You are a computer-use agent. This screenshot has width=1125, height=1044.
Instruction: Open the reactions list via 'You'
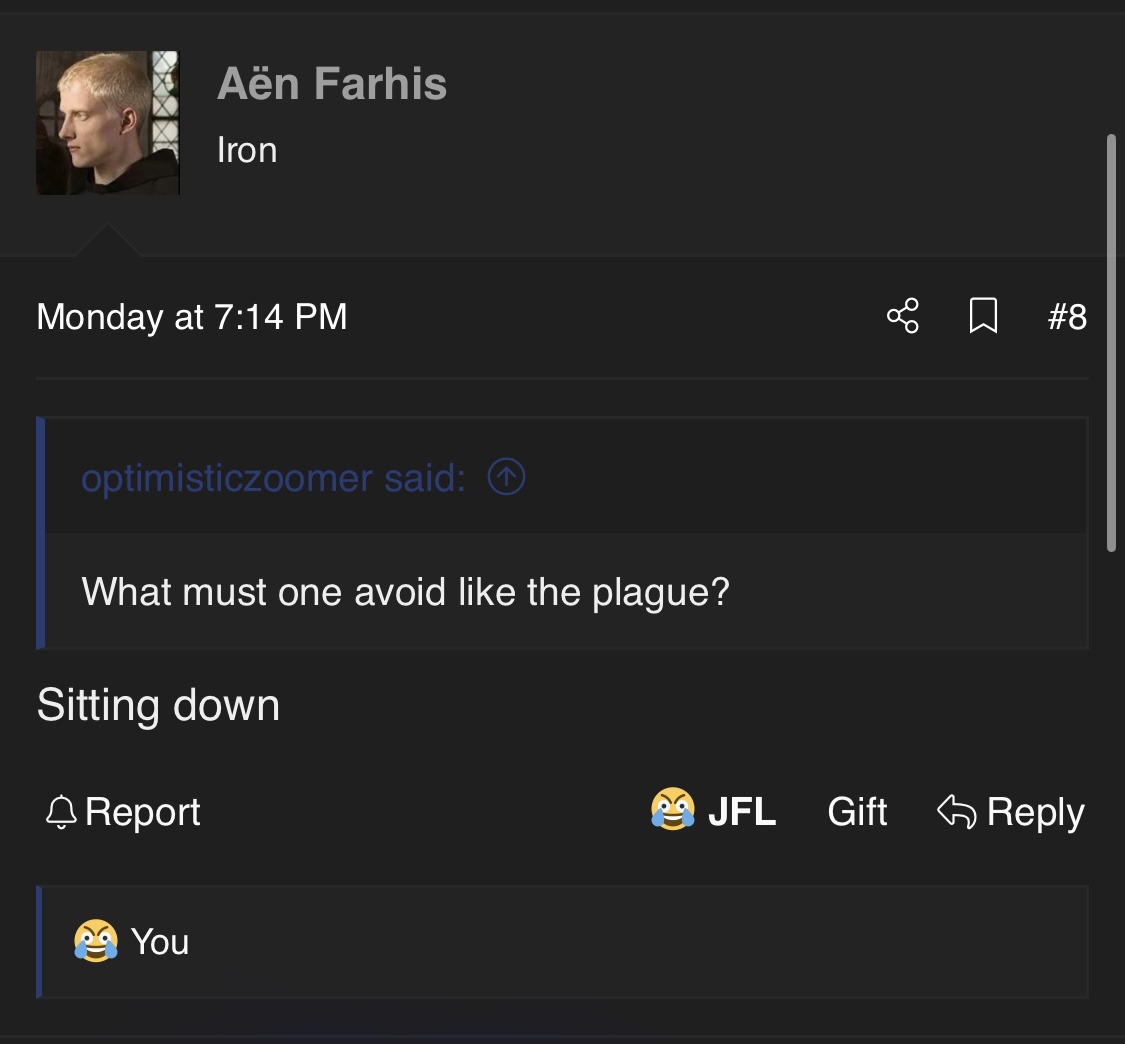160,942
